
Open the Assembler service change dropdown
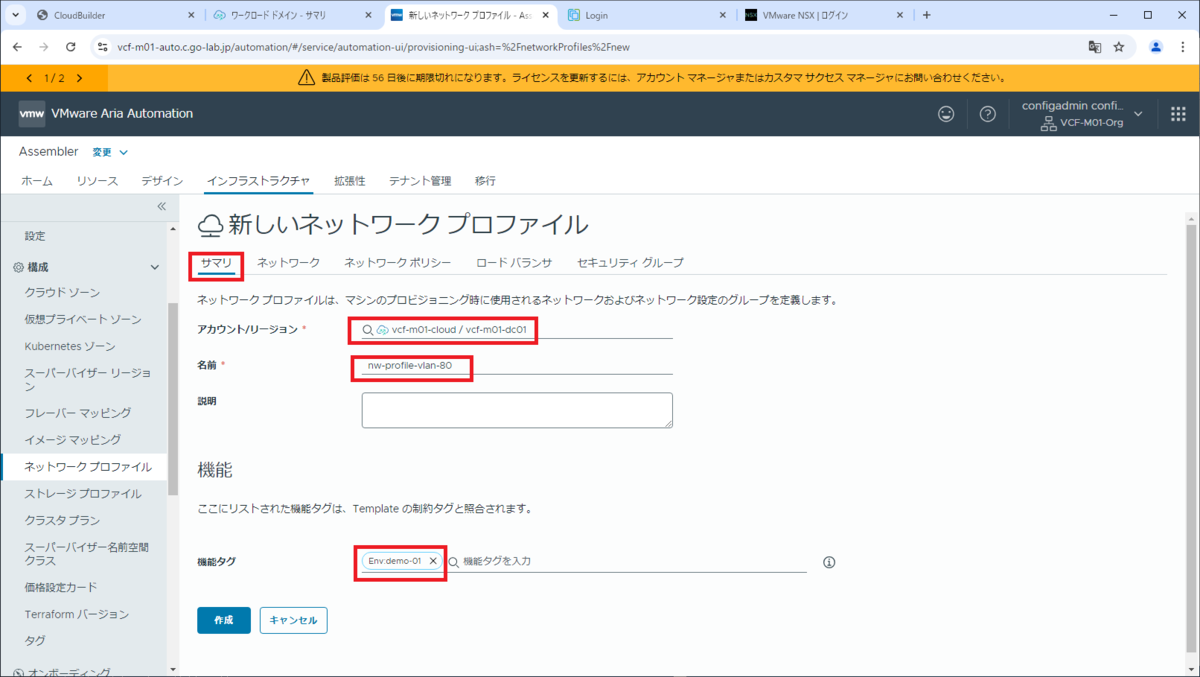coord(111,152)
